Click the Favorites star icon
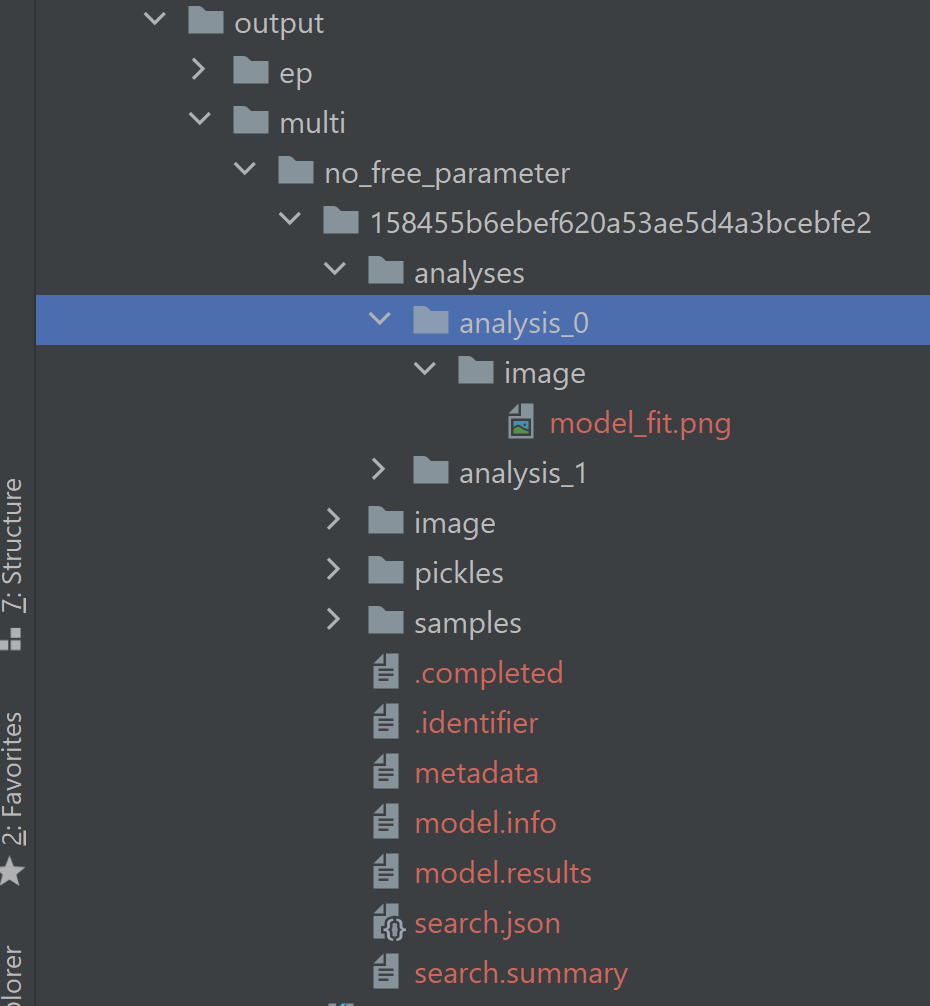The width and height of the screenshot is (930, 1006). click(12, 871)
